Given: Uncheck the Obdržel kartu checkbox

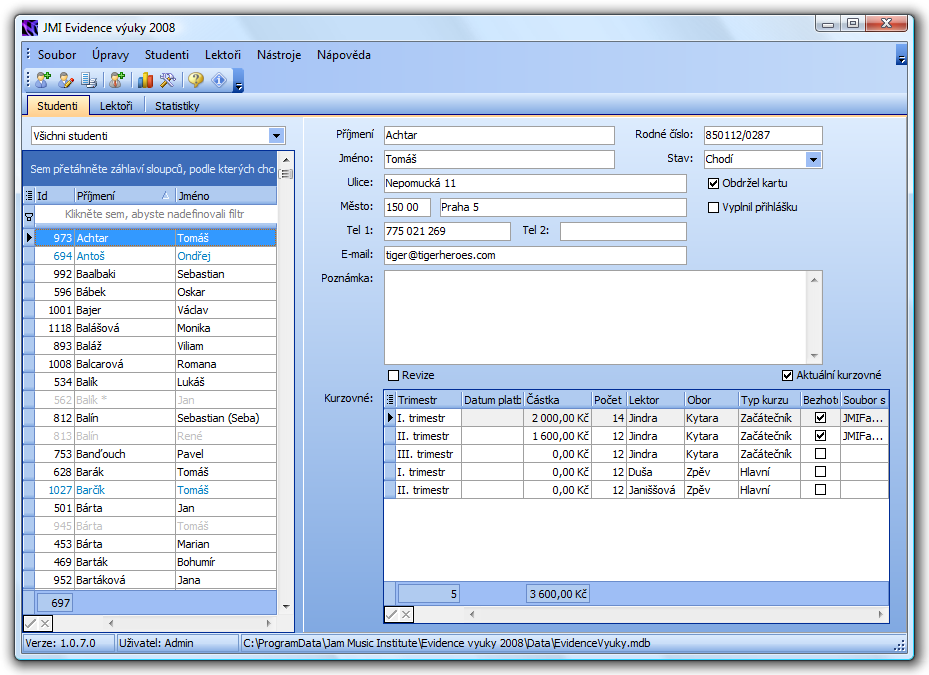Looking at the screenshot, I should (714, 183).
